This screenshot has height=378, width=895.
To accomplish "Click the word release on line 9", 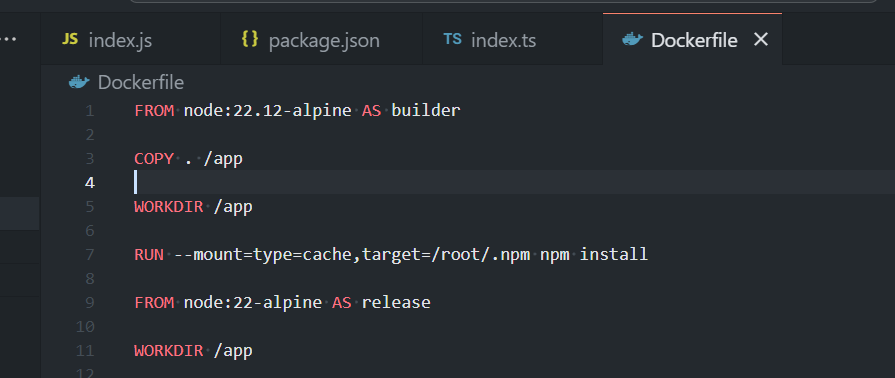I will (396, 303).
